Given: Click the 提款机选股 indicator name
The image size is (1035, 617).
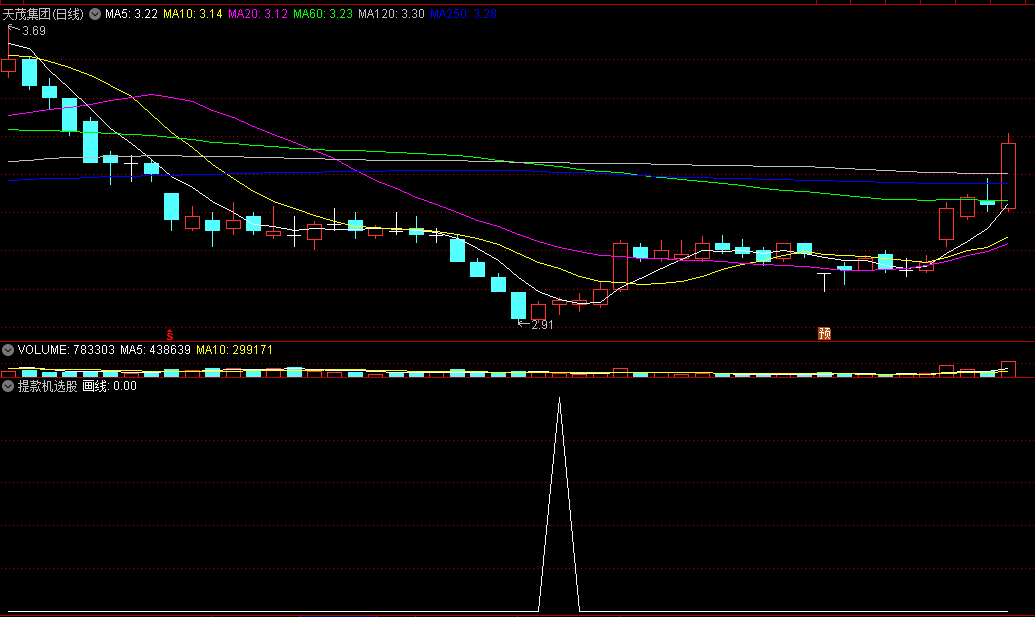Looking at the screenshot, I should click(48, 386).
